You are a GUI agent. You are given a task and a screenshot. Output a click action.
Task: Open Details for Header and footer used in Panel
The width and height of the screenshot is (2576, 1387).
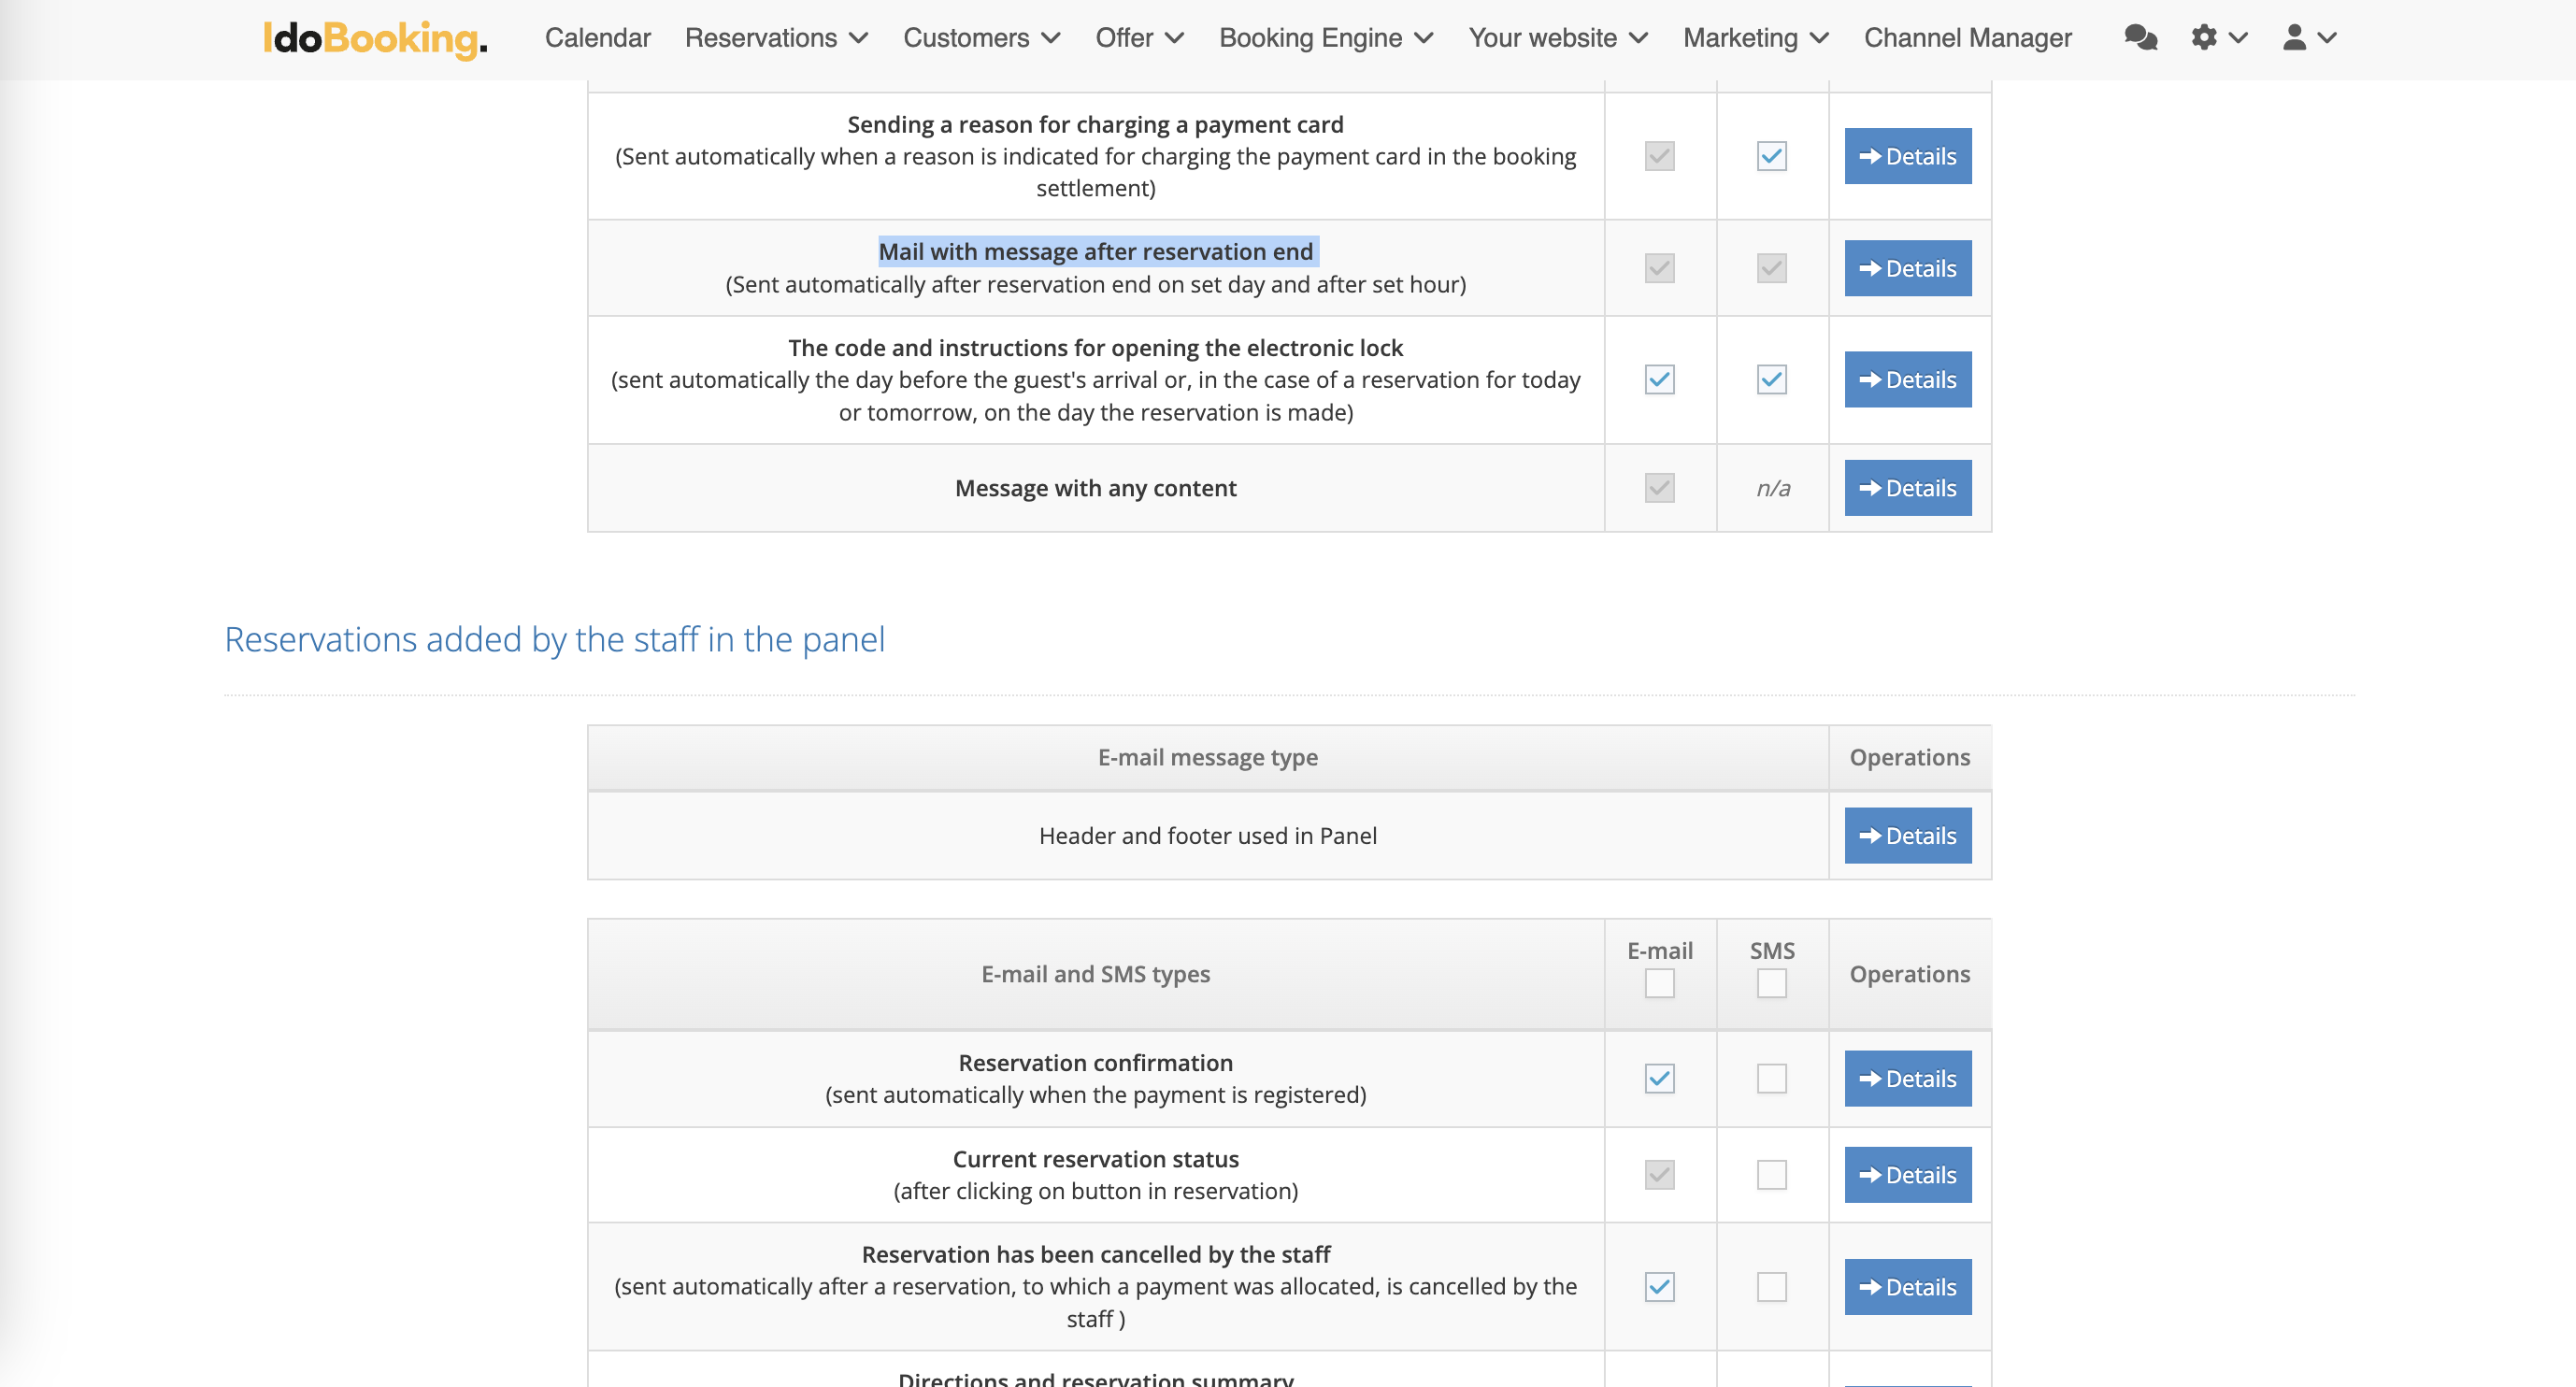(1907, 835)
